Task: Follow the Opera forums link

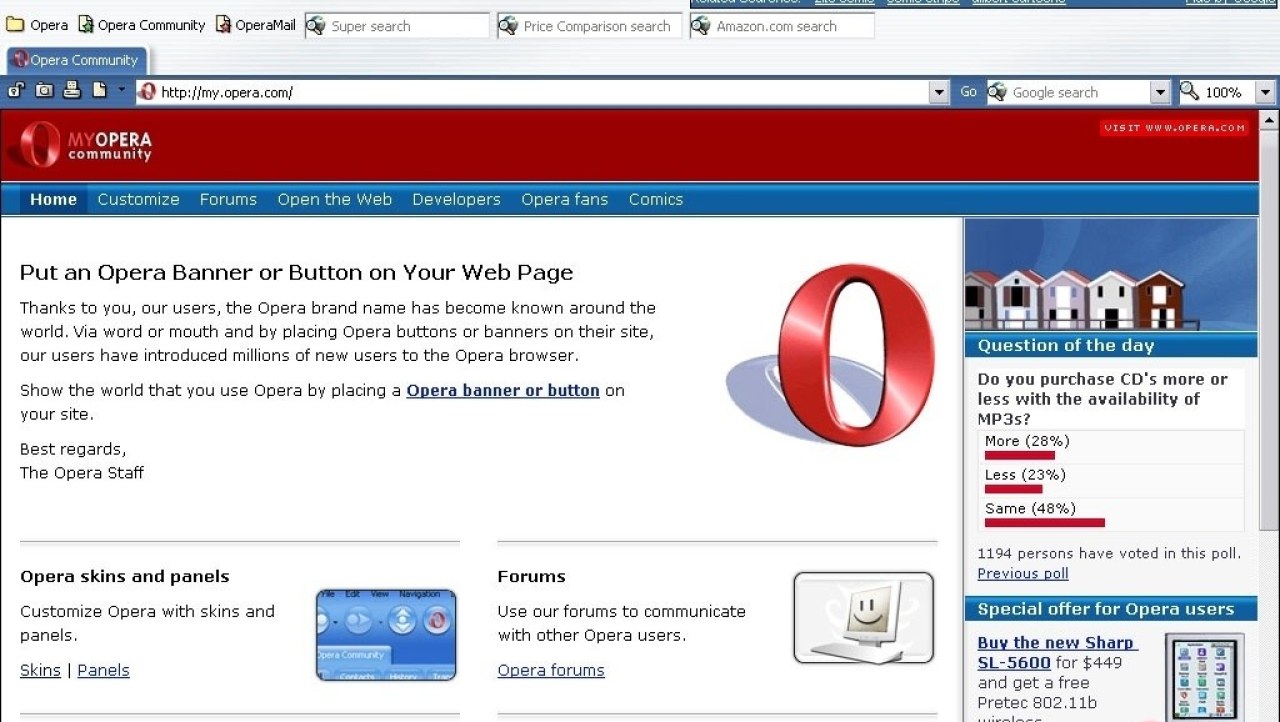Action: (x=551, y=670)
